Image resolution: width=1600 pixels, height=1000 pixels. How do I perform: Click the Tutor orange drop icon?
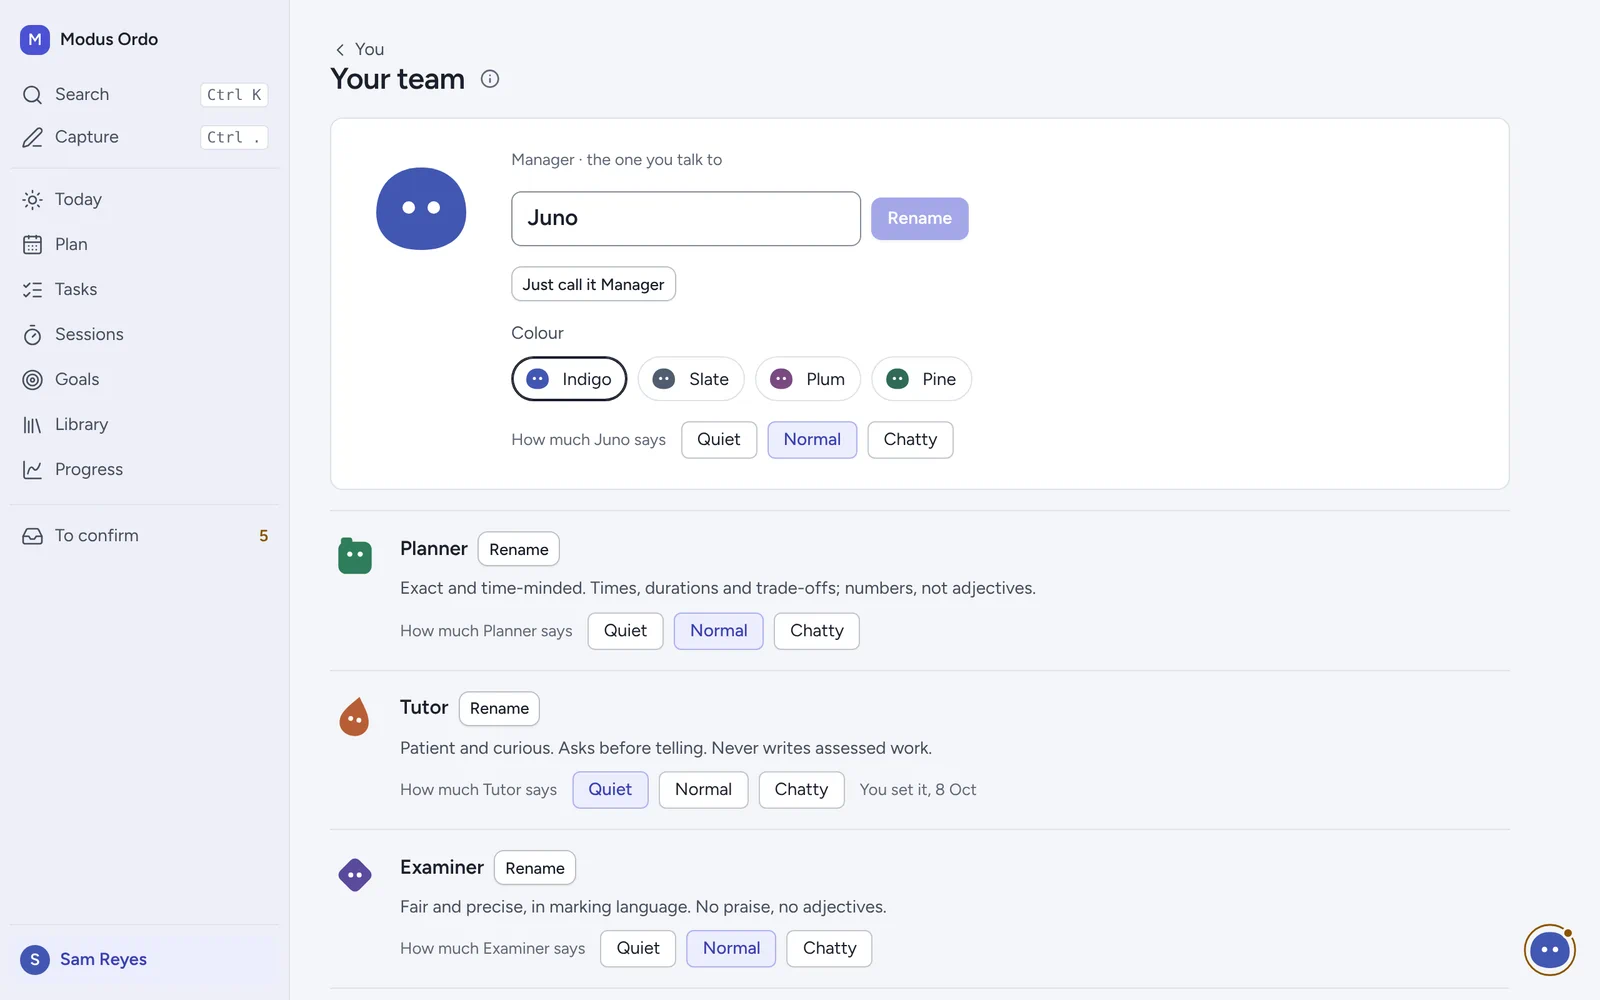point(355,716)
